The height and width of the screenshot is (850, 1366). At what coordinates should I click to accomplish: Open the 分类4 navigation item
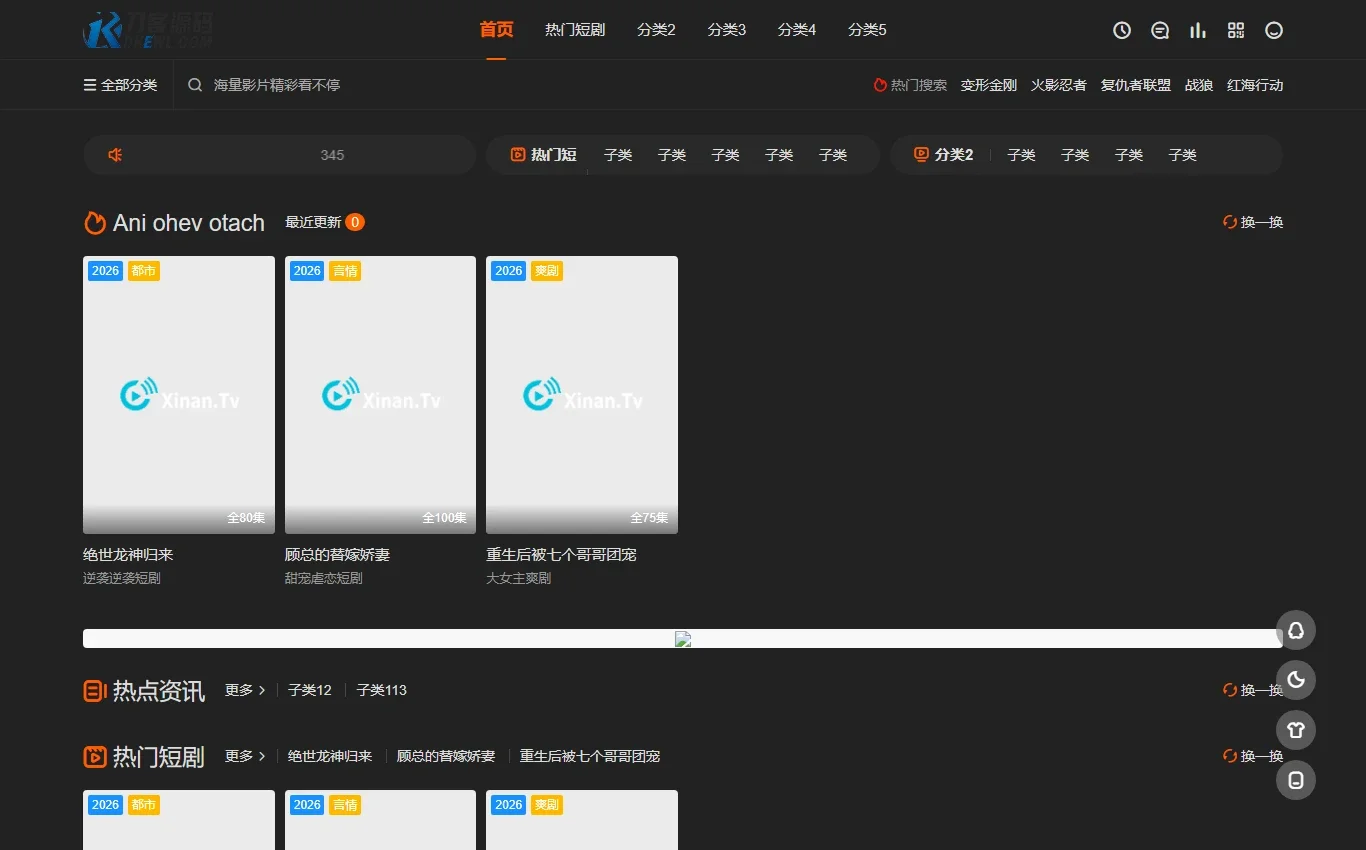[x=797, y=30]
